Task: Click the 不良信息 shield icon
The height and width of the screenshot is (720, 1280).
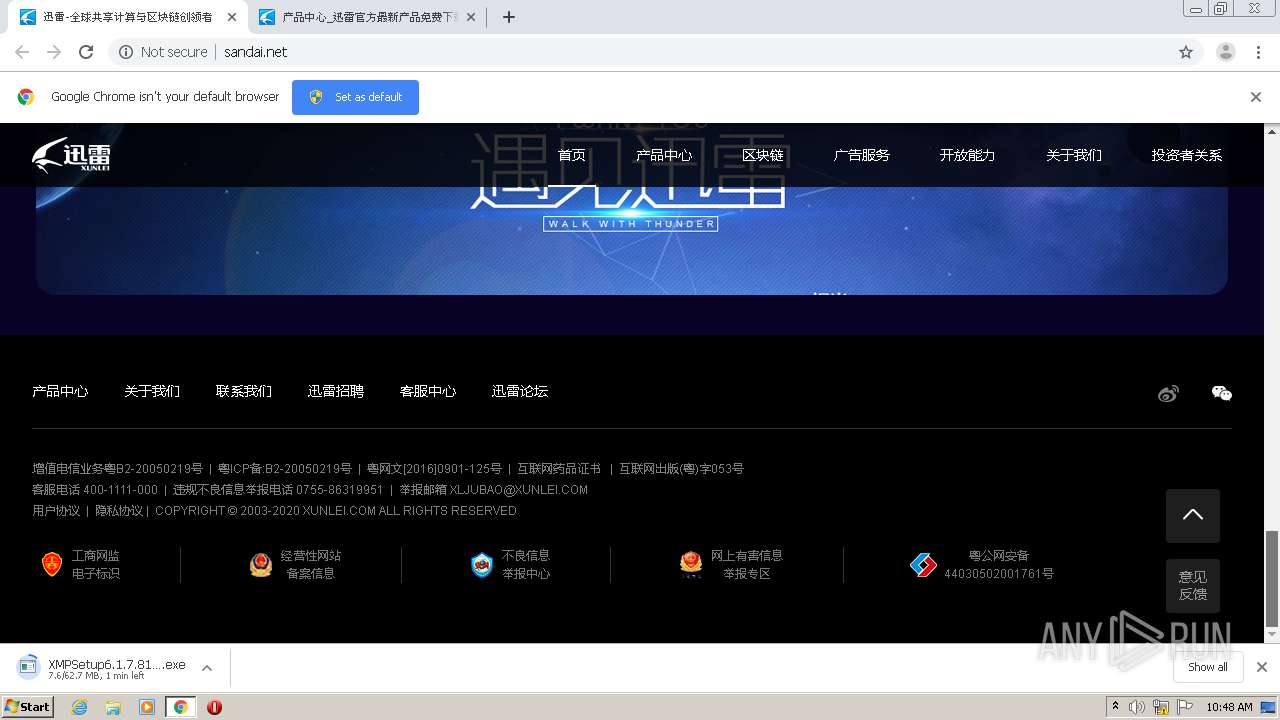Action: (482, 565)
